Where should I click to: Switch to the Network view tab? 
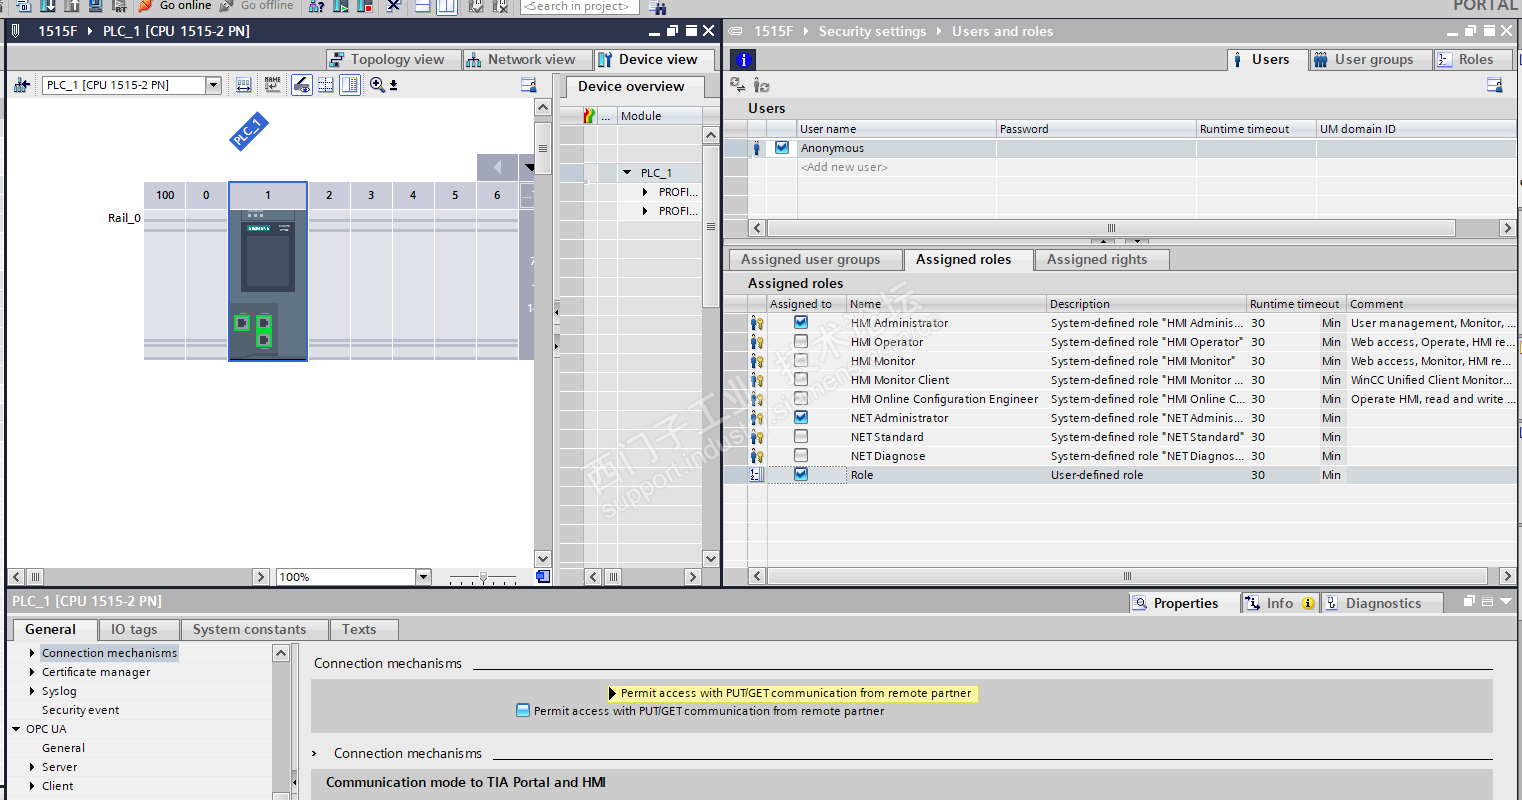(527, 60)
